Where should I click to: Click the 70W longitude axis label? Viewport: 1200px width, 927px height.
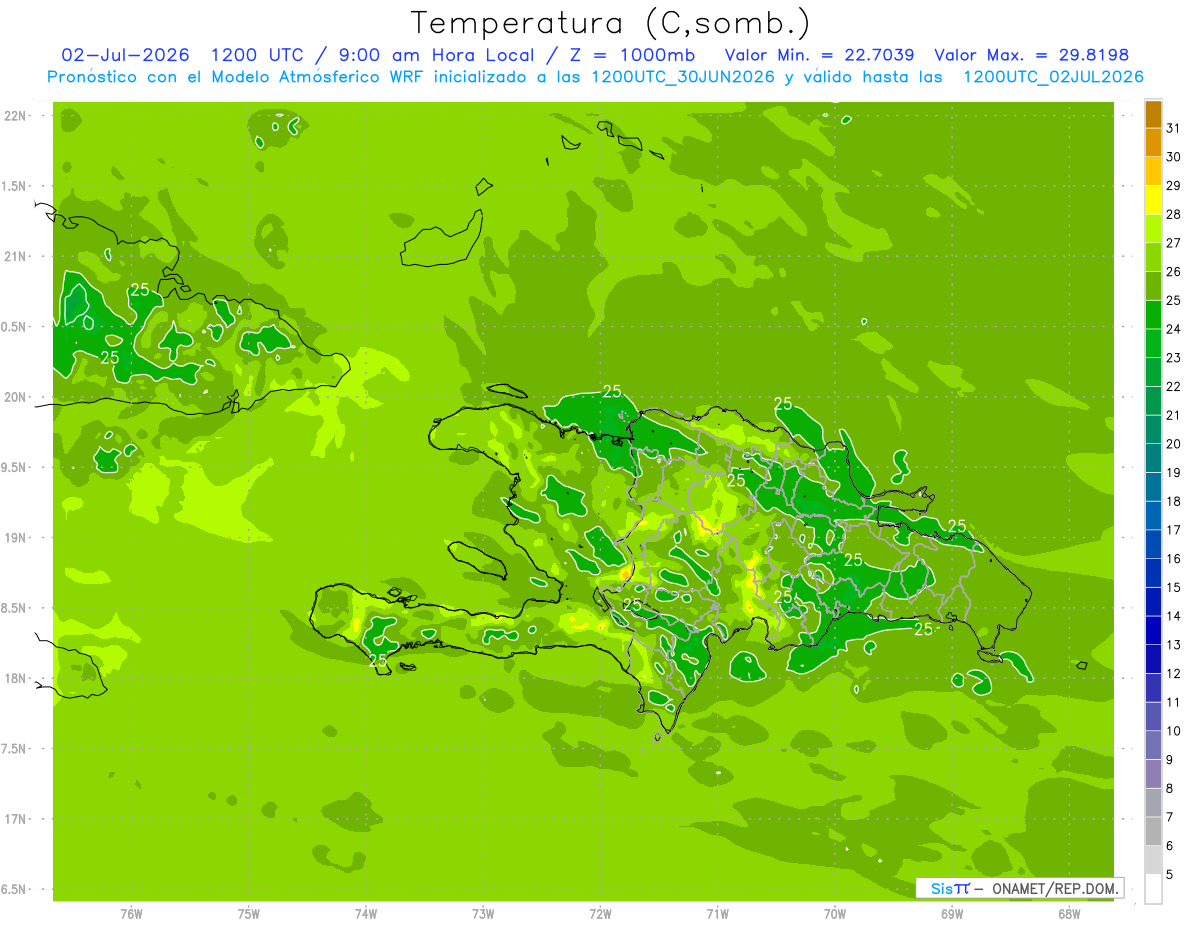(835, 913)
